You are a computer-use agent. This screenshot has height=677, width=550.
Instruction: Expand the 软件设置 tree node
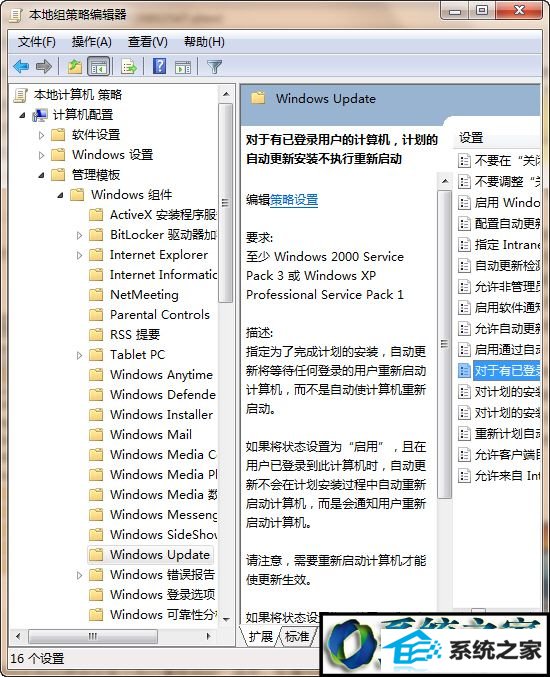click(x=41, y=135)
